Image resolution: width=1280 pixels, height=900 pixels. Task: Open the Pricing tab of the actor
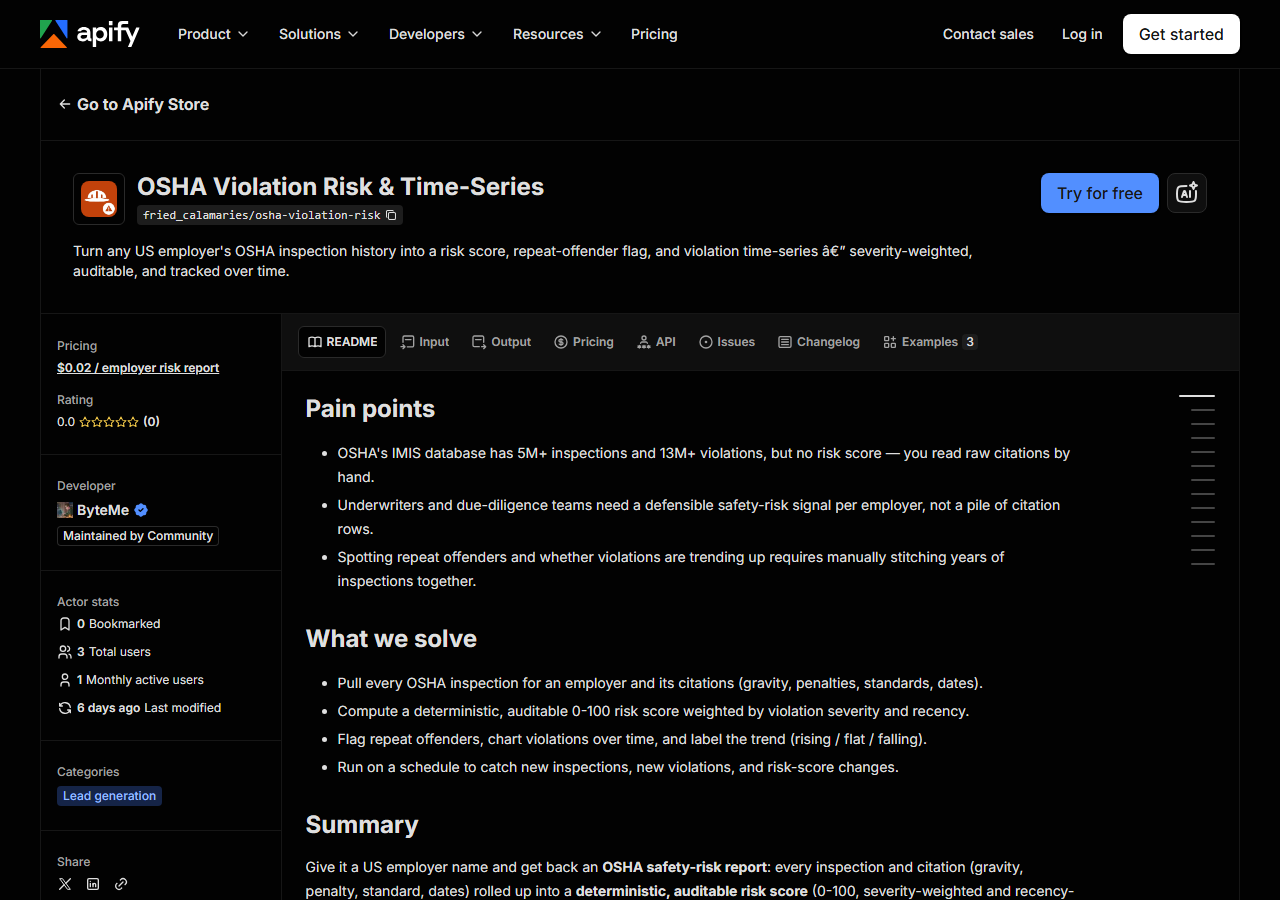click(x=584, y=342)
